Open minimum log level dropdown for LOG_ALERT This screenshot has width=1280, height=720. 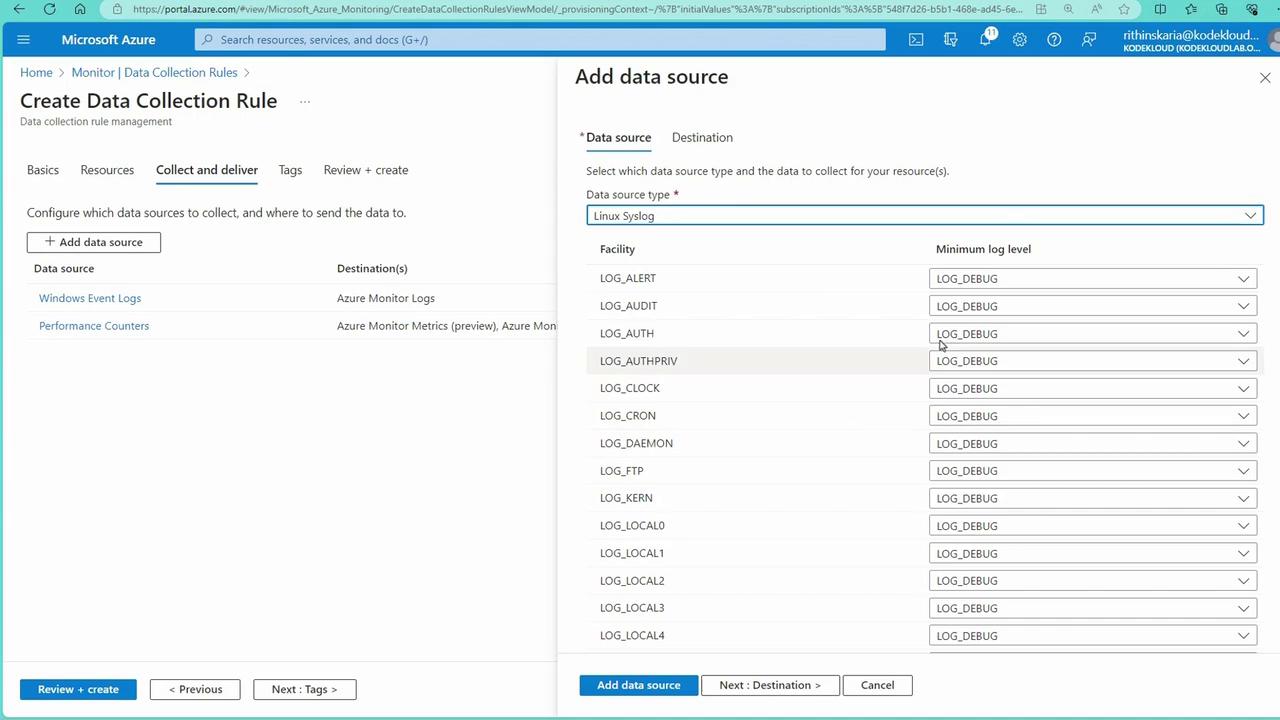click(x=1092, y=279)
